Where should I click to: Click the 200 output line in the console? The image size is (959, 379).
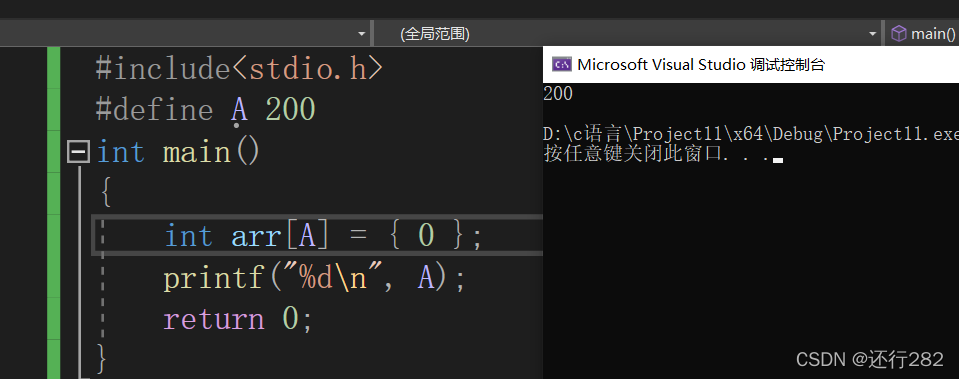point(558,94)
